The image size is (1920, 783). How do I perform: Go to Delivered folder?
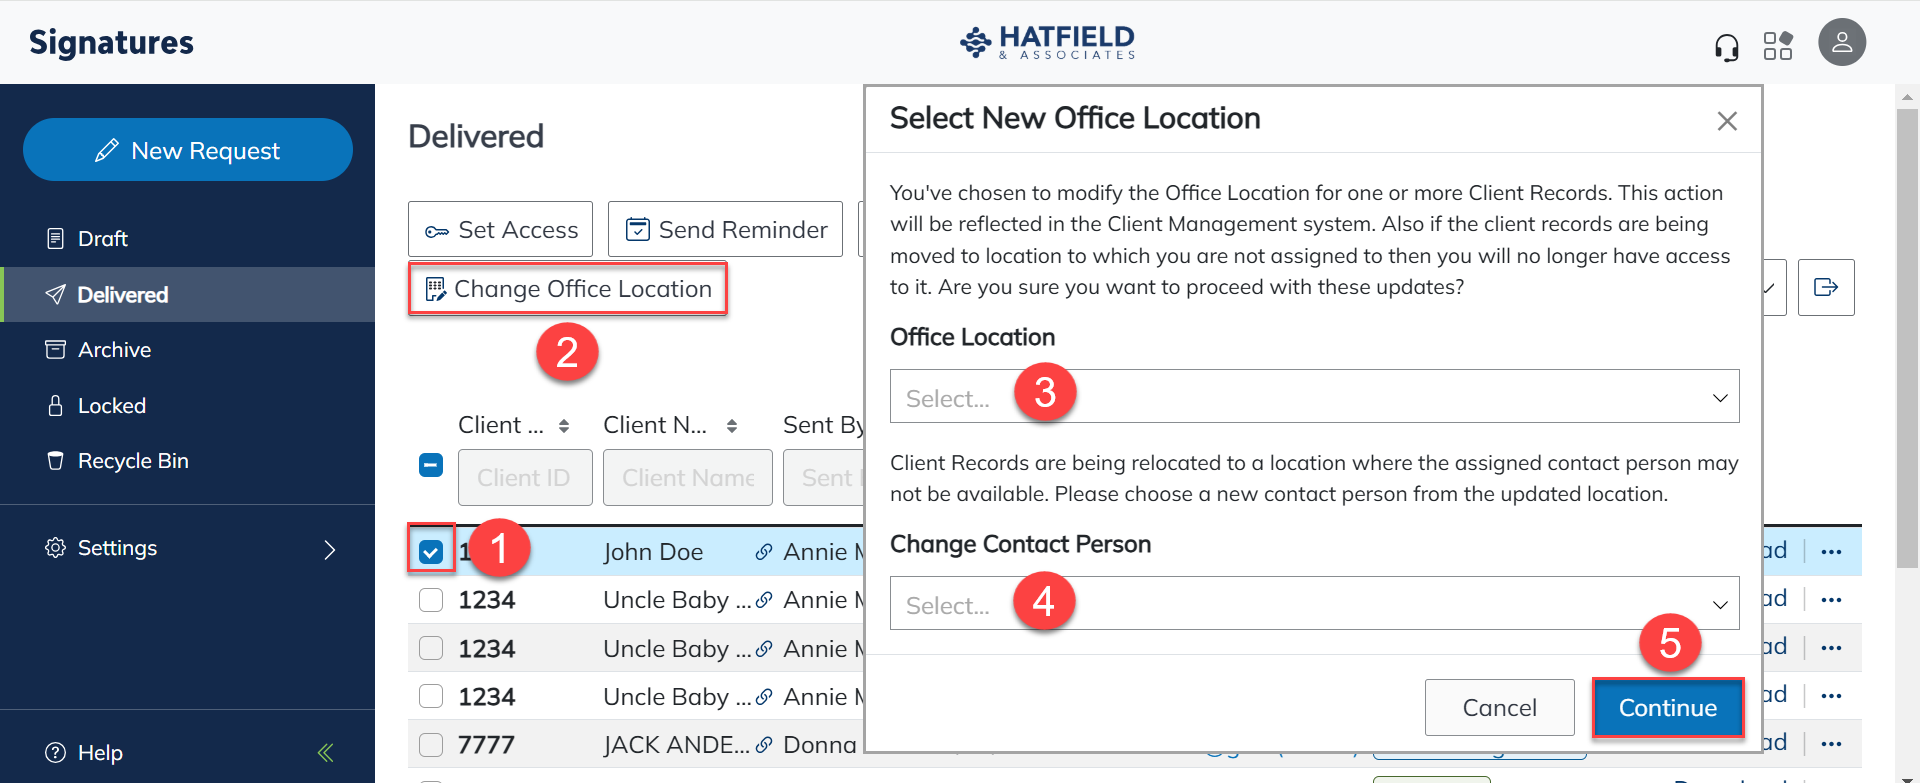[x=188, y=295]
